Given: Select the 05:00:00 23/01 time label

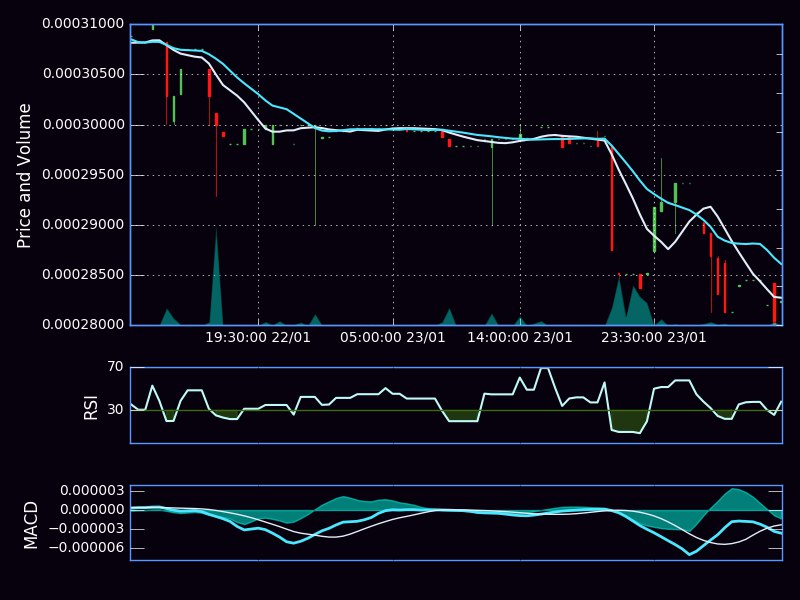Looking at the screenshot, I should (x=393, y=338).
